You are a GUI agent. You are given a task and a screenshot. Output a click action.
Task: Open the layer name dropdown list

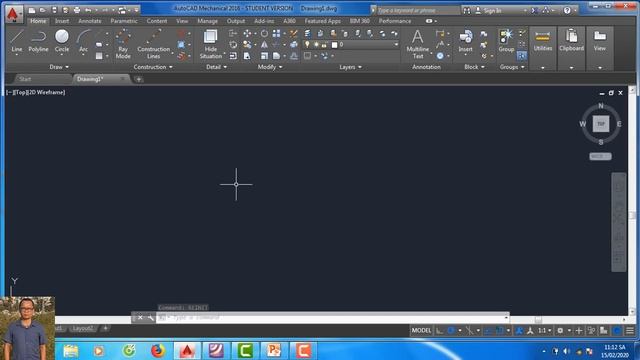click(396, 44)
